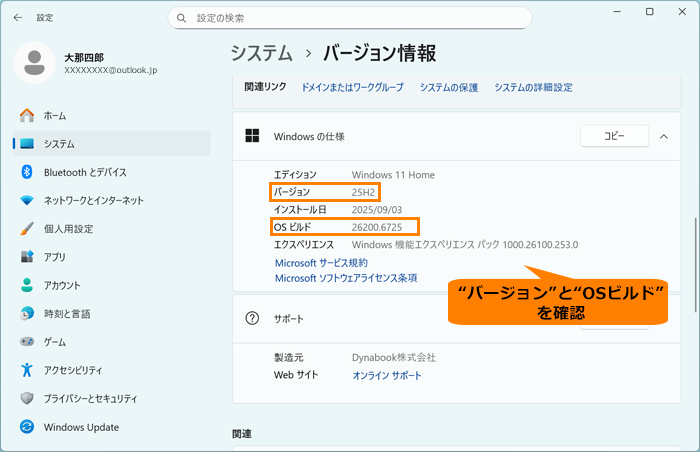
Task: Minimize the settings window
Action: [x=617, y=12]
